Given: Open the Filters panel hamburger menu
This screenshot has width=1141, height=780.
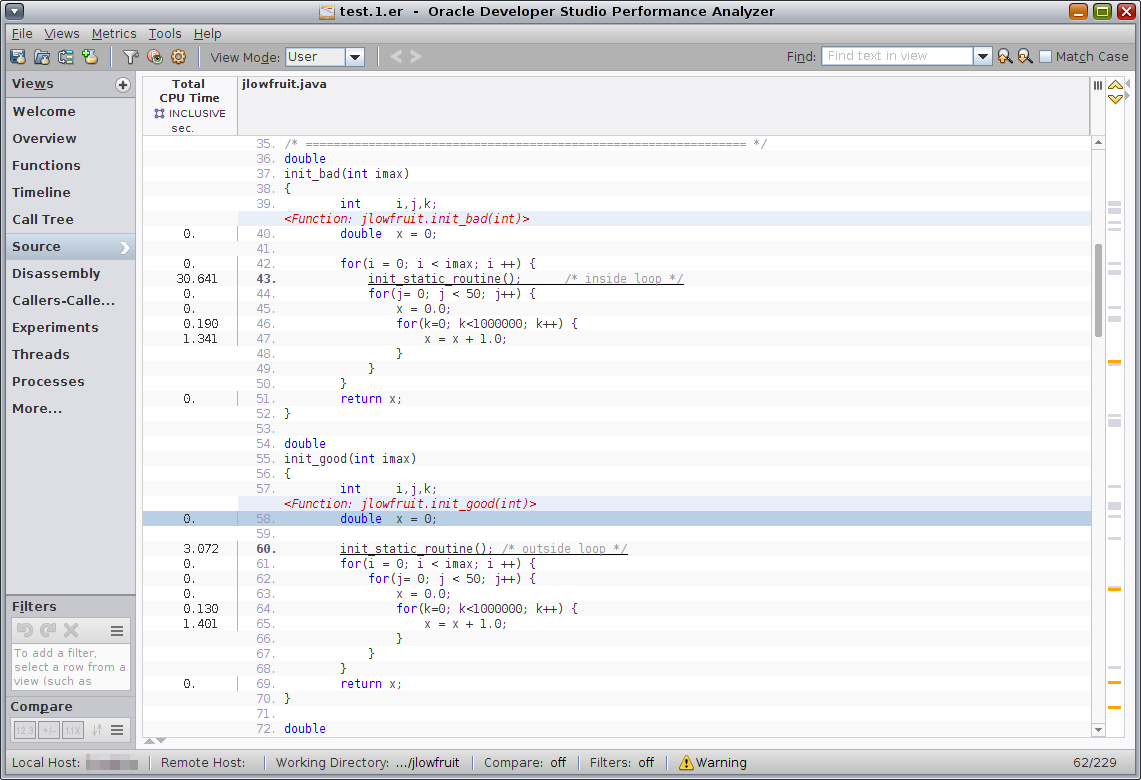Looking at the screenshot, I should pyautogui.click(x=117, y=631).
